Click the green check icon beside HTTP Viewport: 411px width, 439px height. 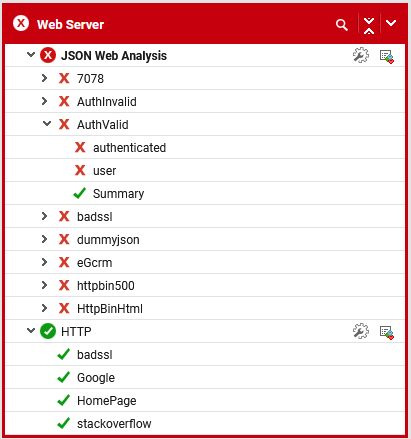(48, 331)
